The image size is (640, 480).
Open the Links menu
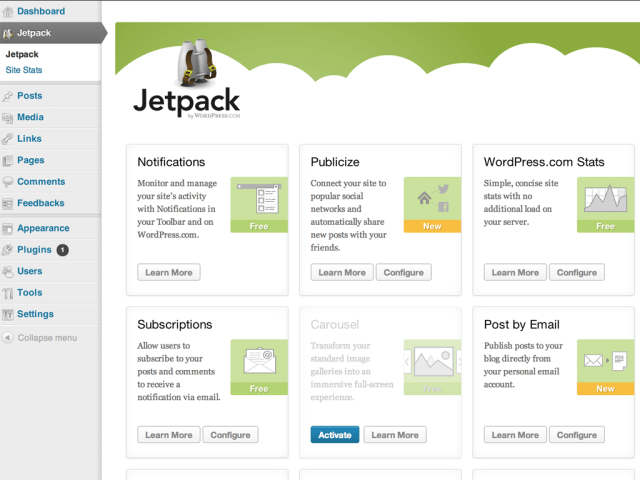click(x=29, y=138)
